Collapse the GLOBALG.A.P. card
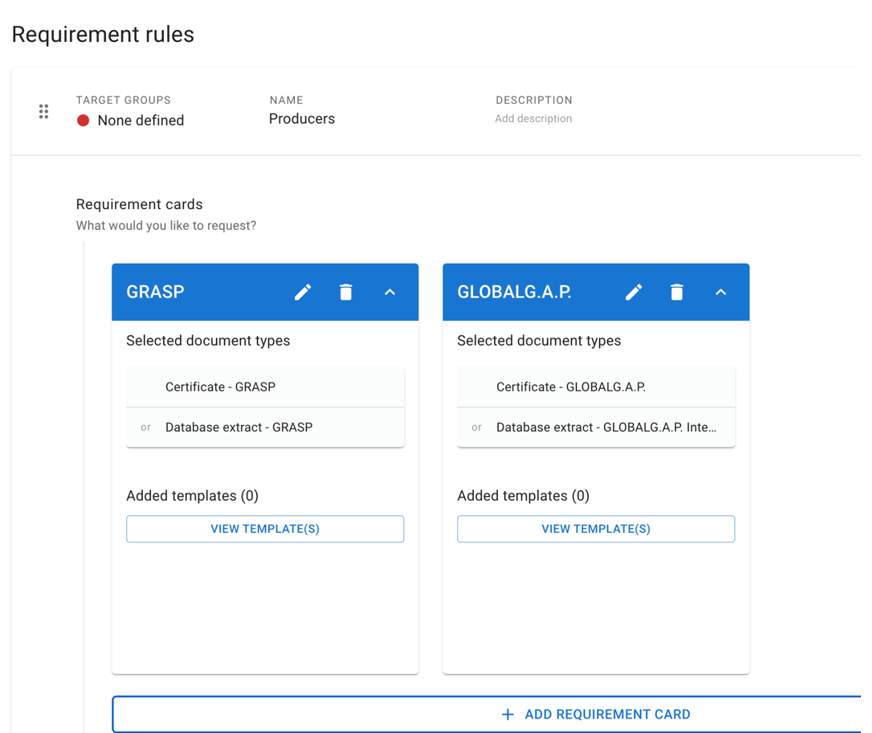This screenshot has width=872, height=733. click(x=721, y=292)
